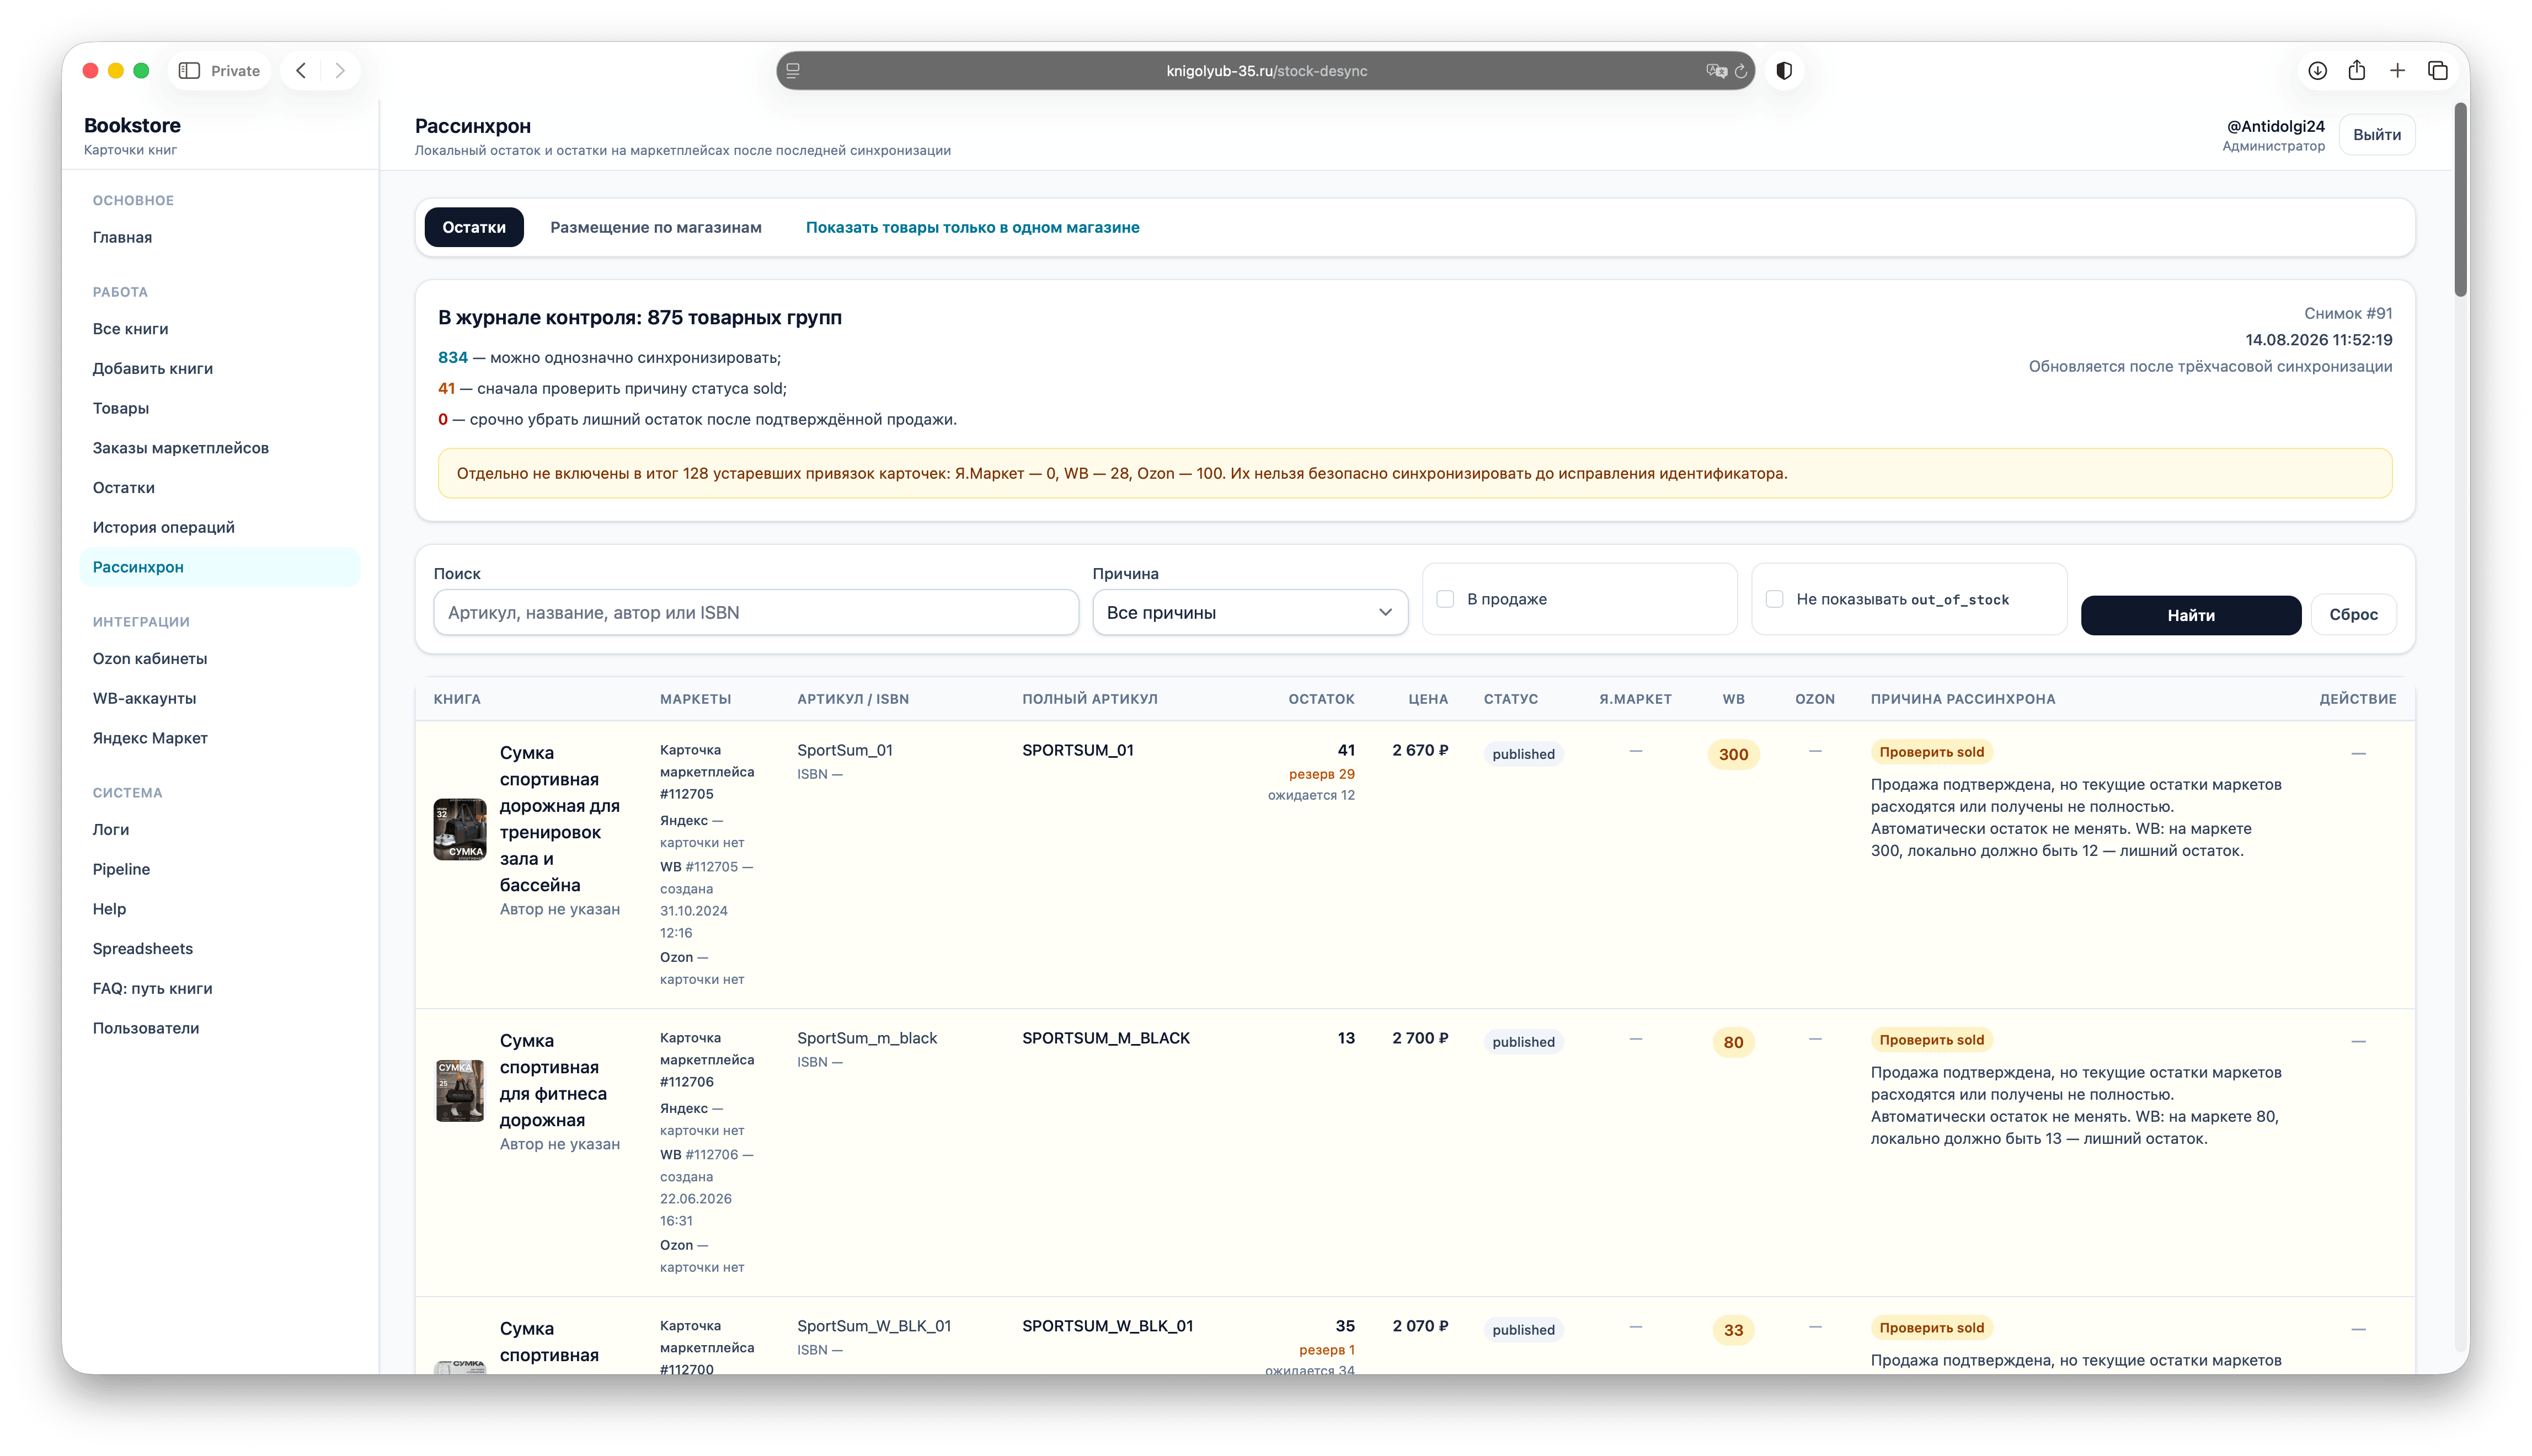Click the Сброс button
The image size is (2532, 1456).
(2353, 615)
